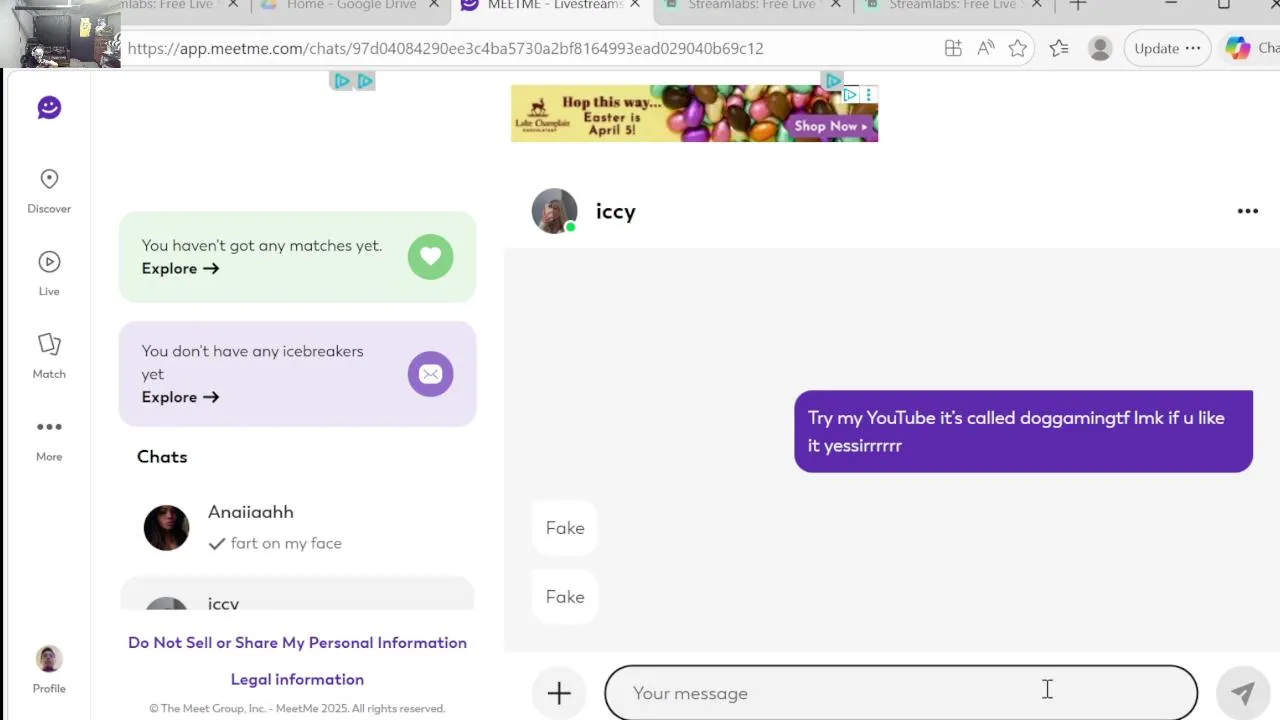Click the Easter chocolate banner ad
The height and width of the screenshot is (720, 1280).
tap(694, 113)
